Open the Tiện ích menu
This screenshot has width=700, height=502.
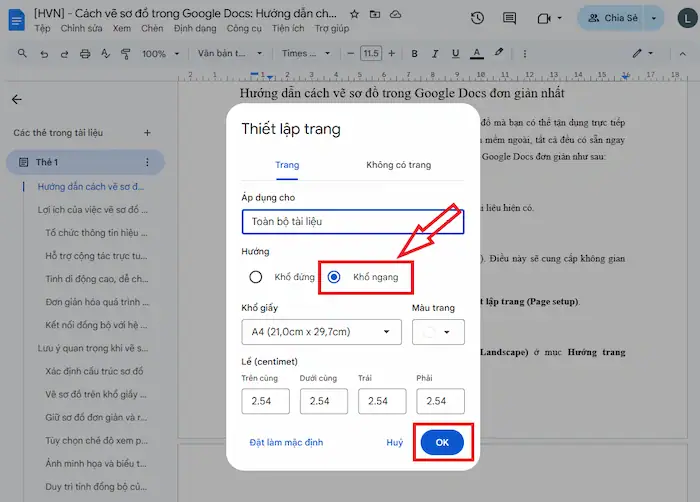pyautogui.click(x=288, y=29)
